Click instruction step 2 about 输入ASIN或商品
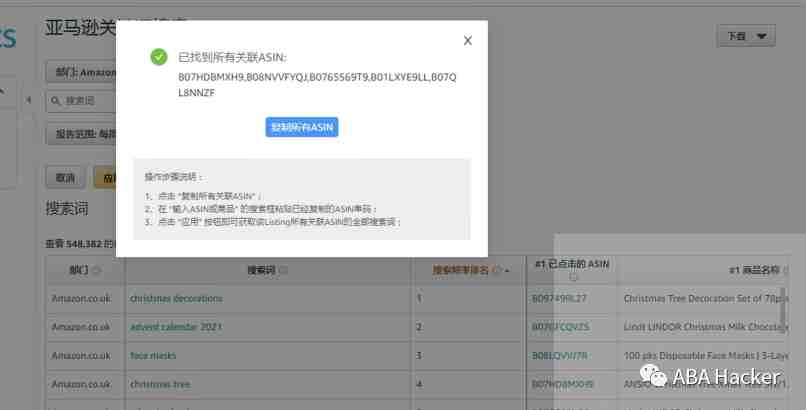The width and height of the screenshot is (806, 410). (261, 209)
